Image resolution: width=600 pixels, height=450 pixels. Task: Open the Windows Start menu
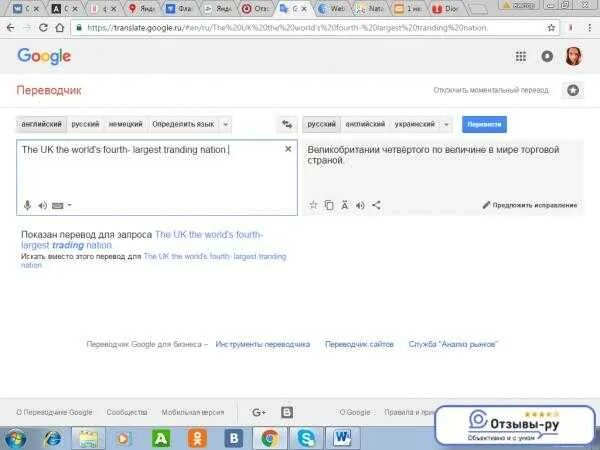point(14,439)
